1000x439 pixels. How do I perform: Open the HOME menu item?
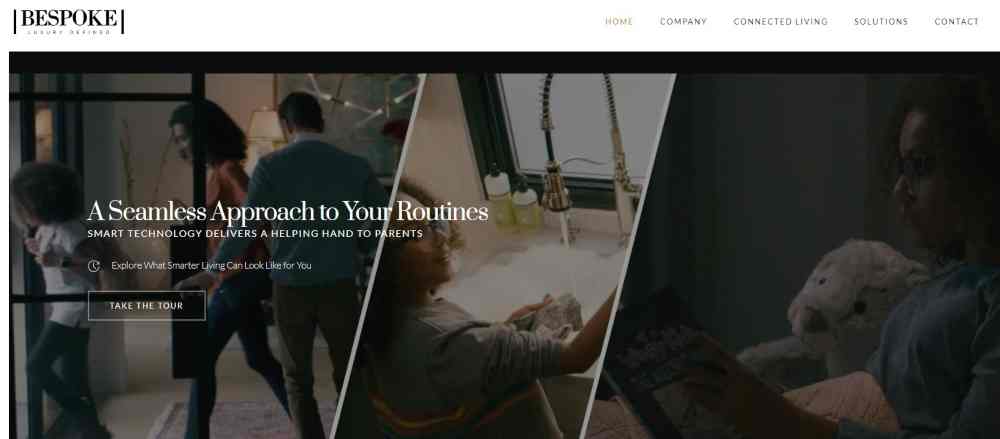pos(619,22)
